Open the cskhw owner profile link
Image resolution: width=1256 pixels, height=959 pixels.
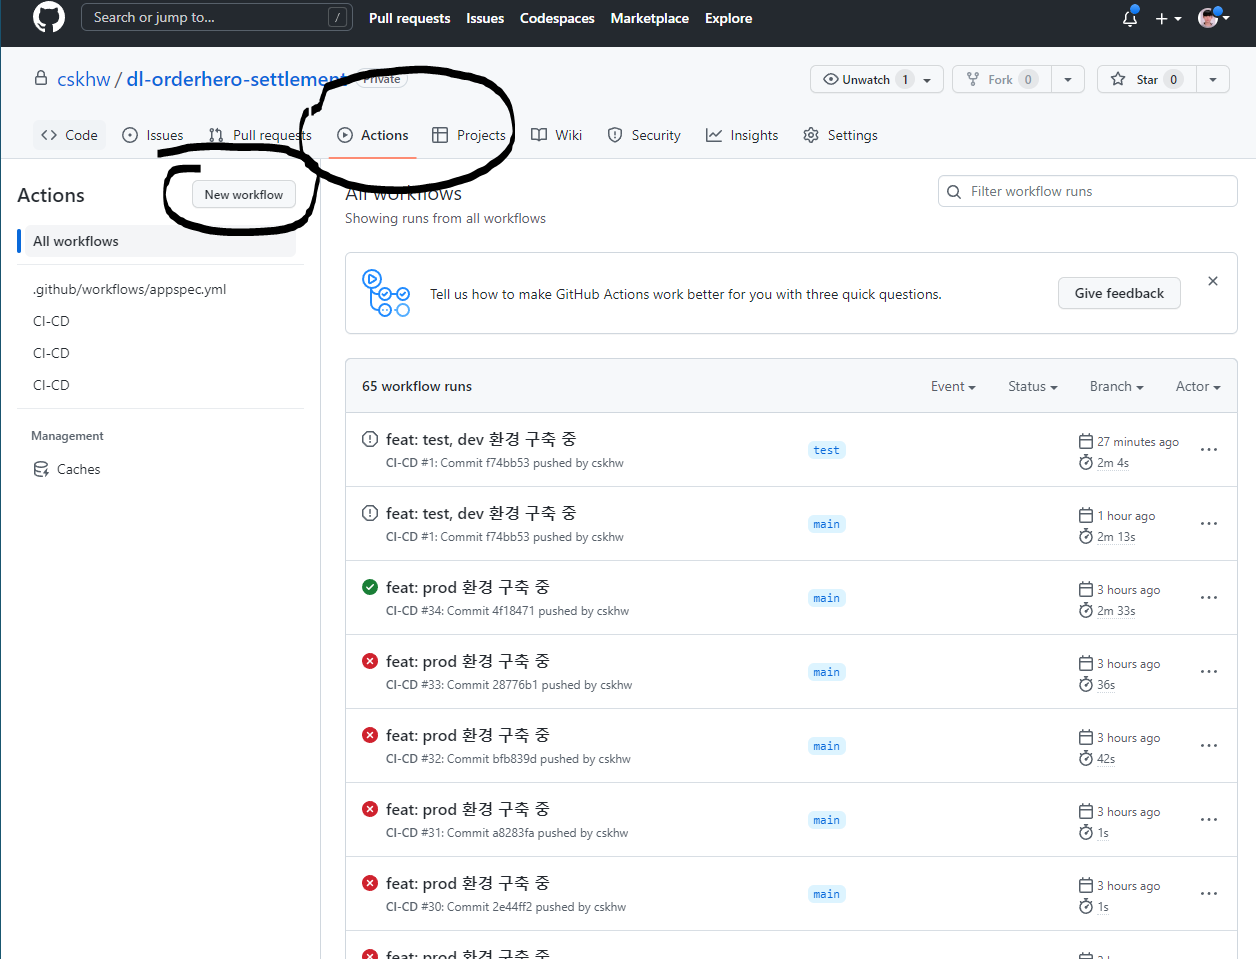84,79
